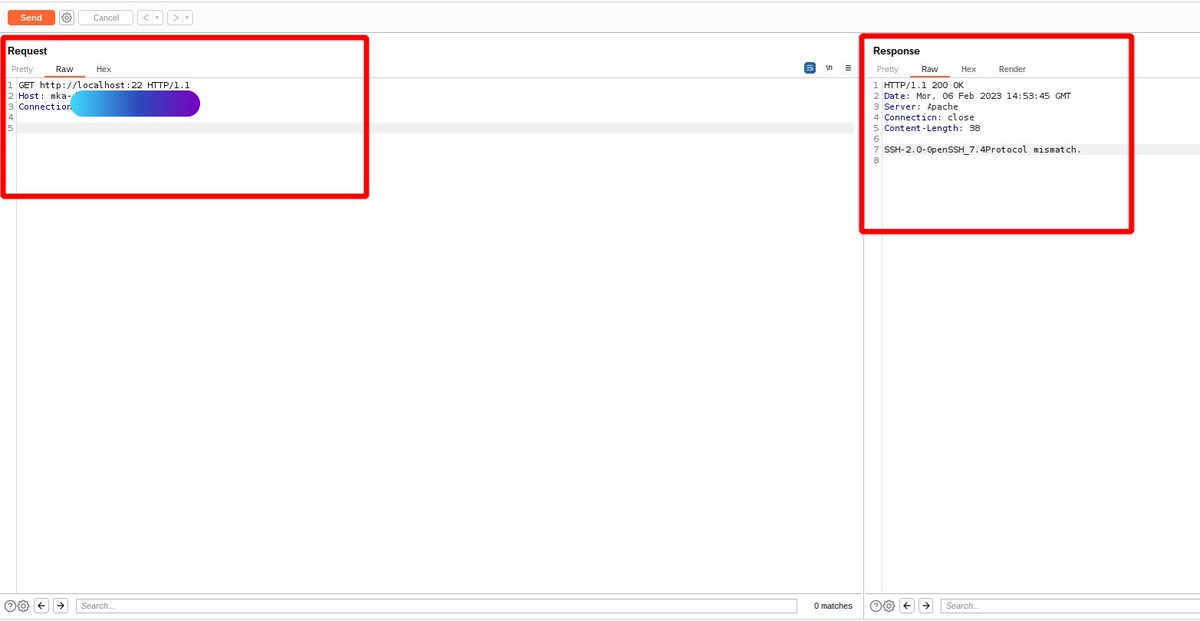Image resolution: width=1200 pixels, height=621 pixels.
Task: Click the orange Send button
Action: [31, 17]
